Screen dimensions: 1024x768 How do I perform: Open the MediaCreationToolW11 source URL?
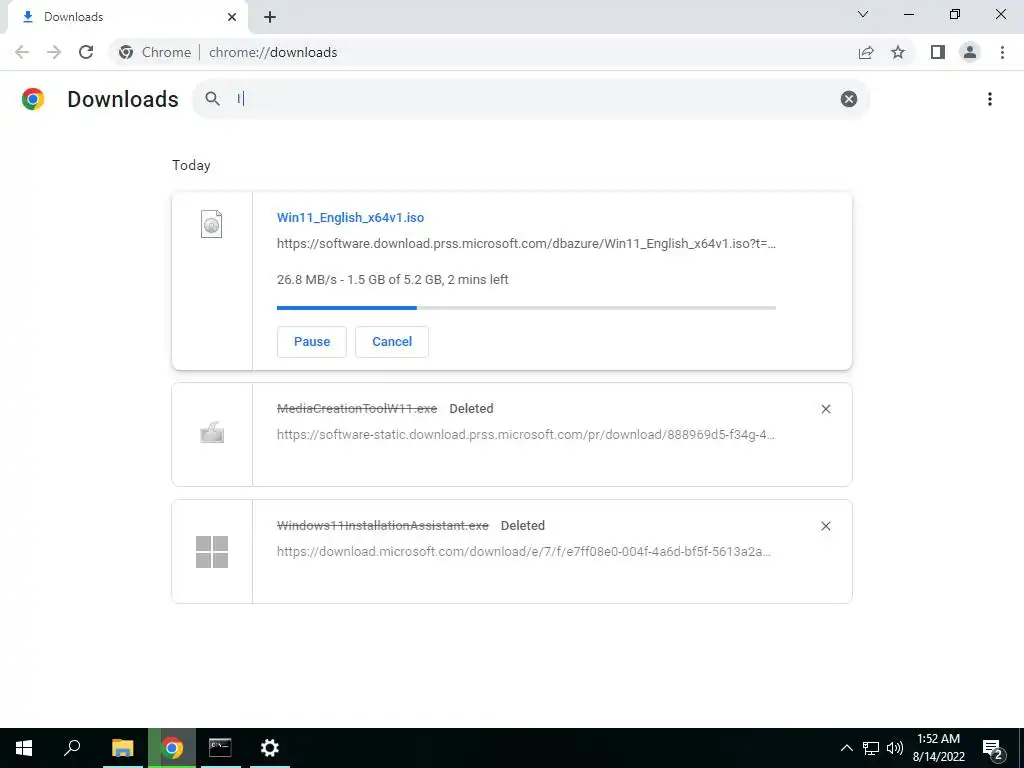pos(526,434)
